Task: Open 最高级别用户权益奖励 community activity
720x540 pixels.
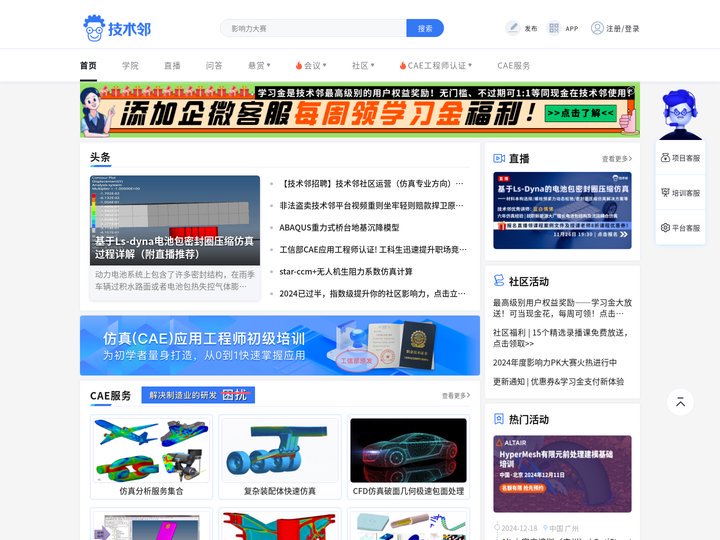Action: point(562,308)
